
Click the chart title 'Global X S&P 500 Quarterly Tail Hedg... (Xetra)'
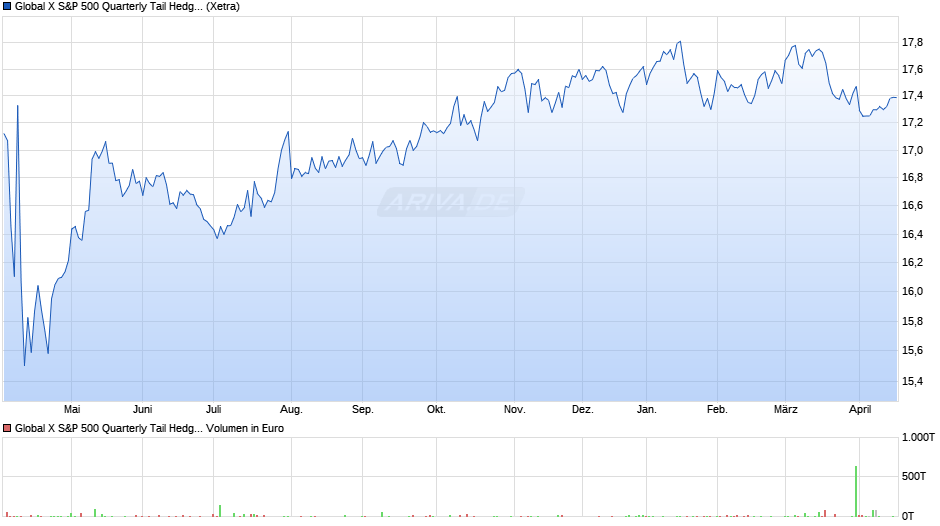click(127, 7)
